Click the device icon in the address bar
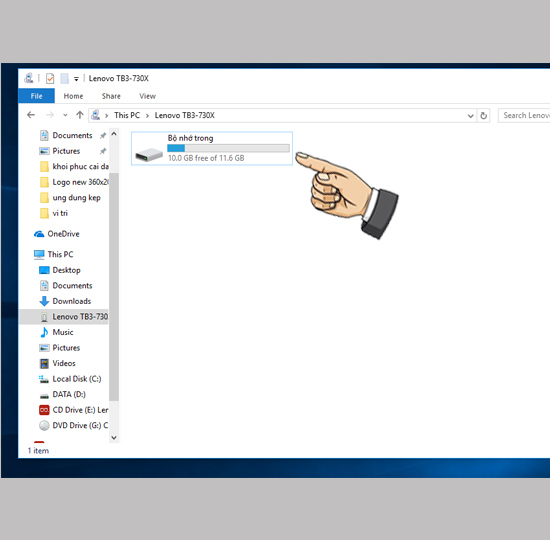Viewport: 550px width, 540px height. (x=95, y=115)
